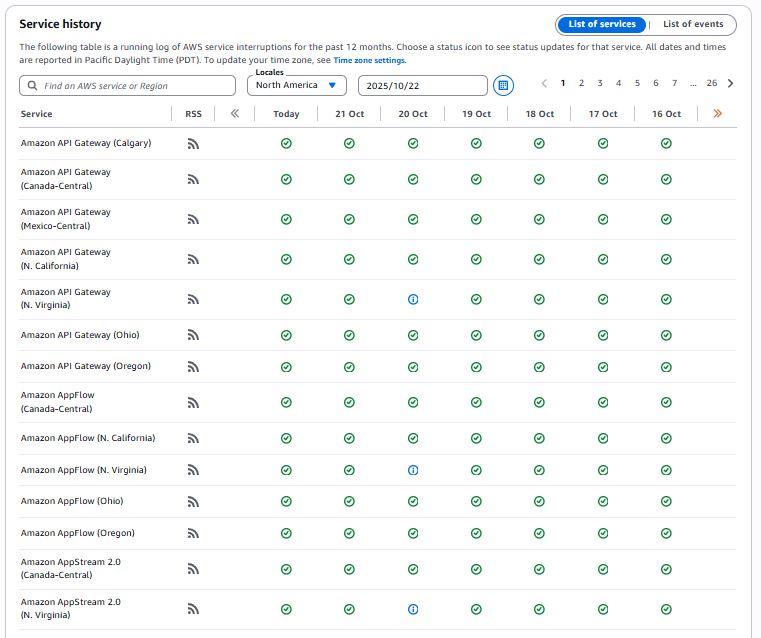
Task: Select the List of services view
Action: click(x=601, y=24)
